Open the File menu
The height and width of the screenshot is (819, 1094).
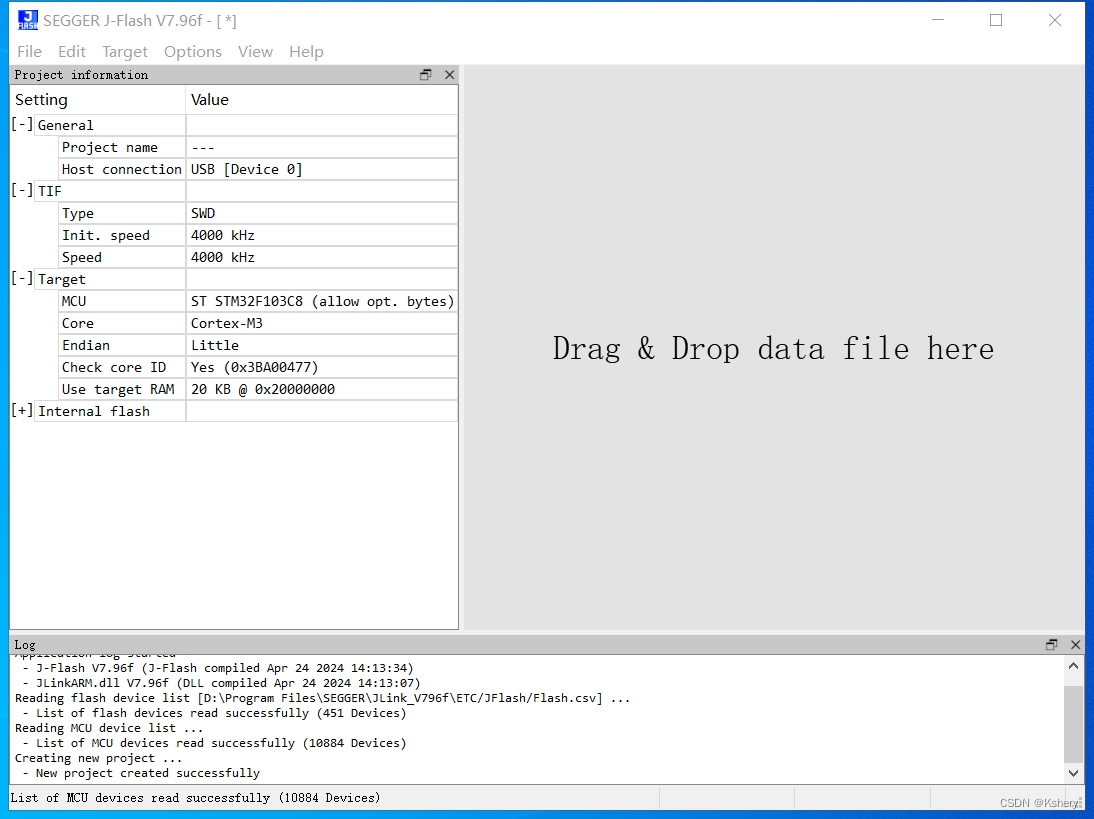(29, 52)
